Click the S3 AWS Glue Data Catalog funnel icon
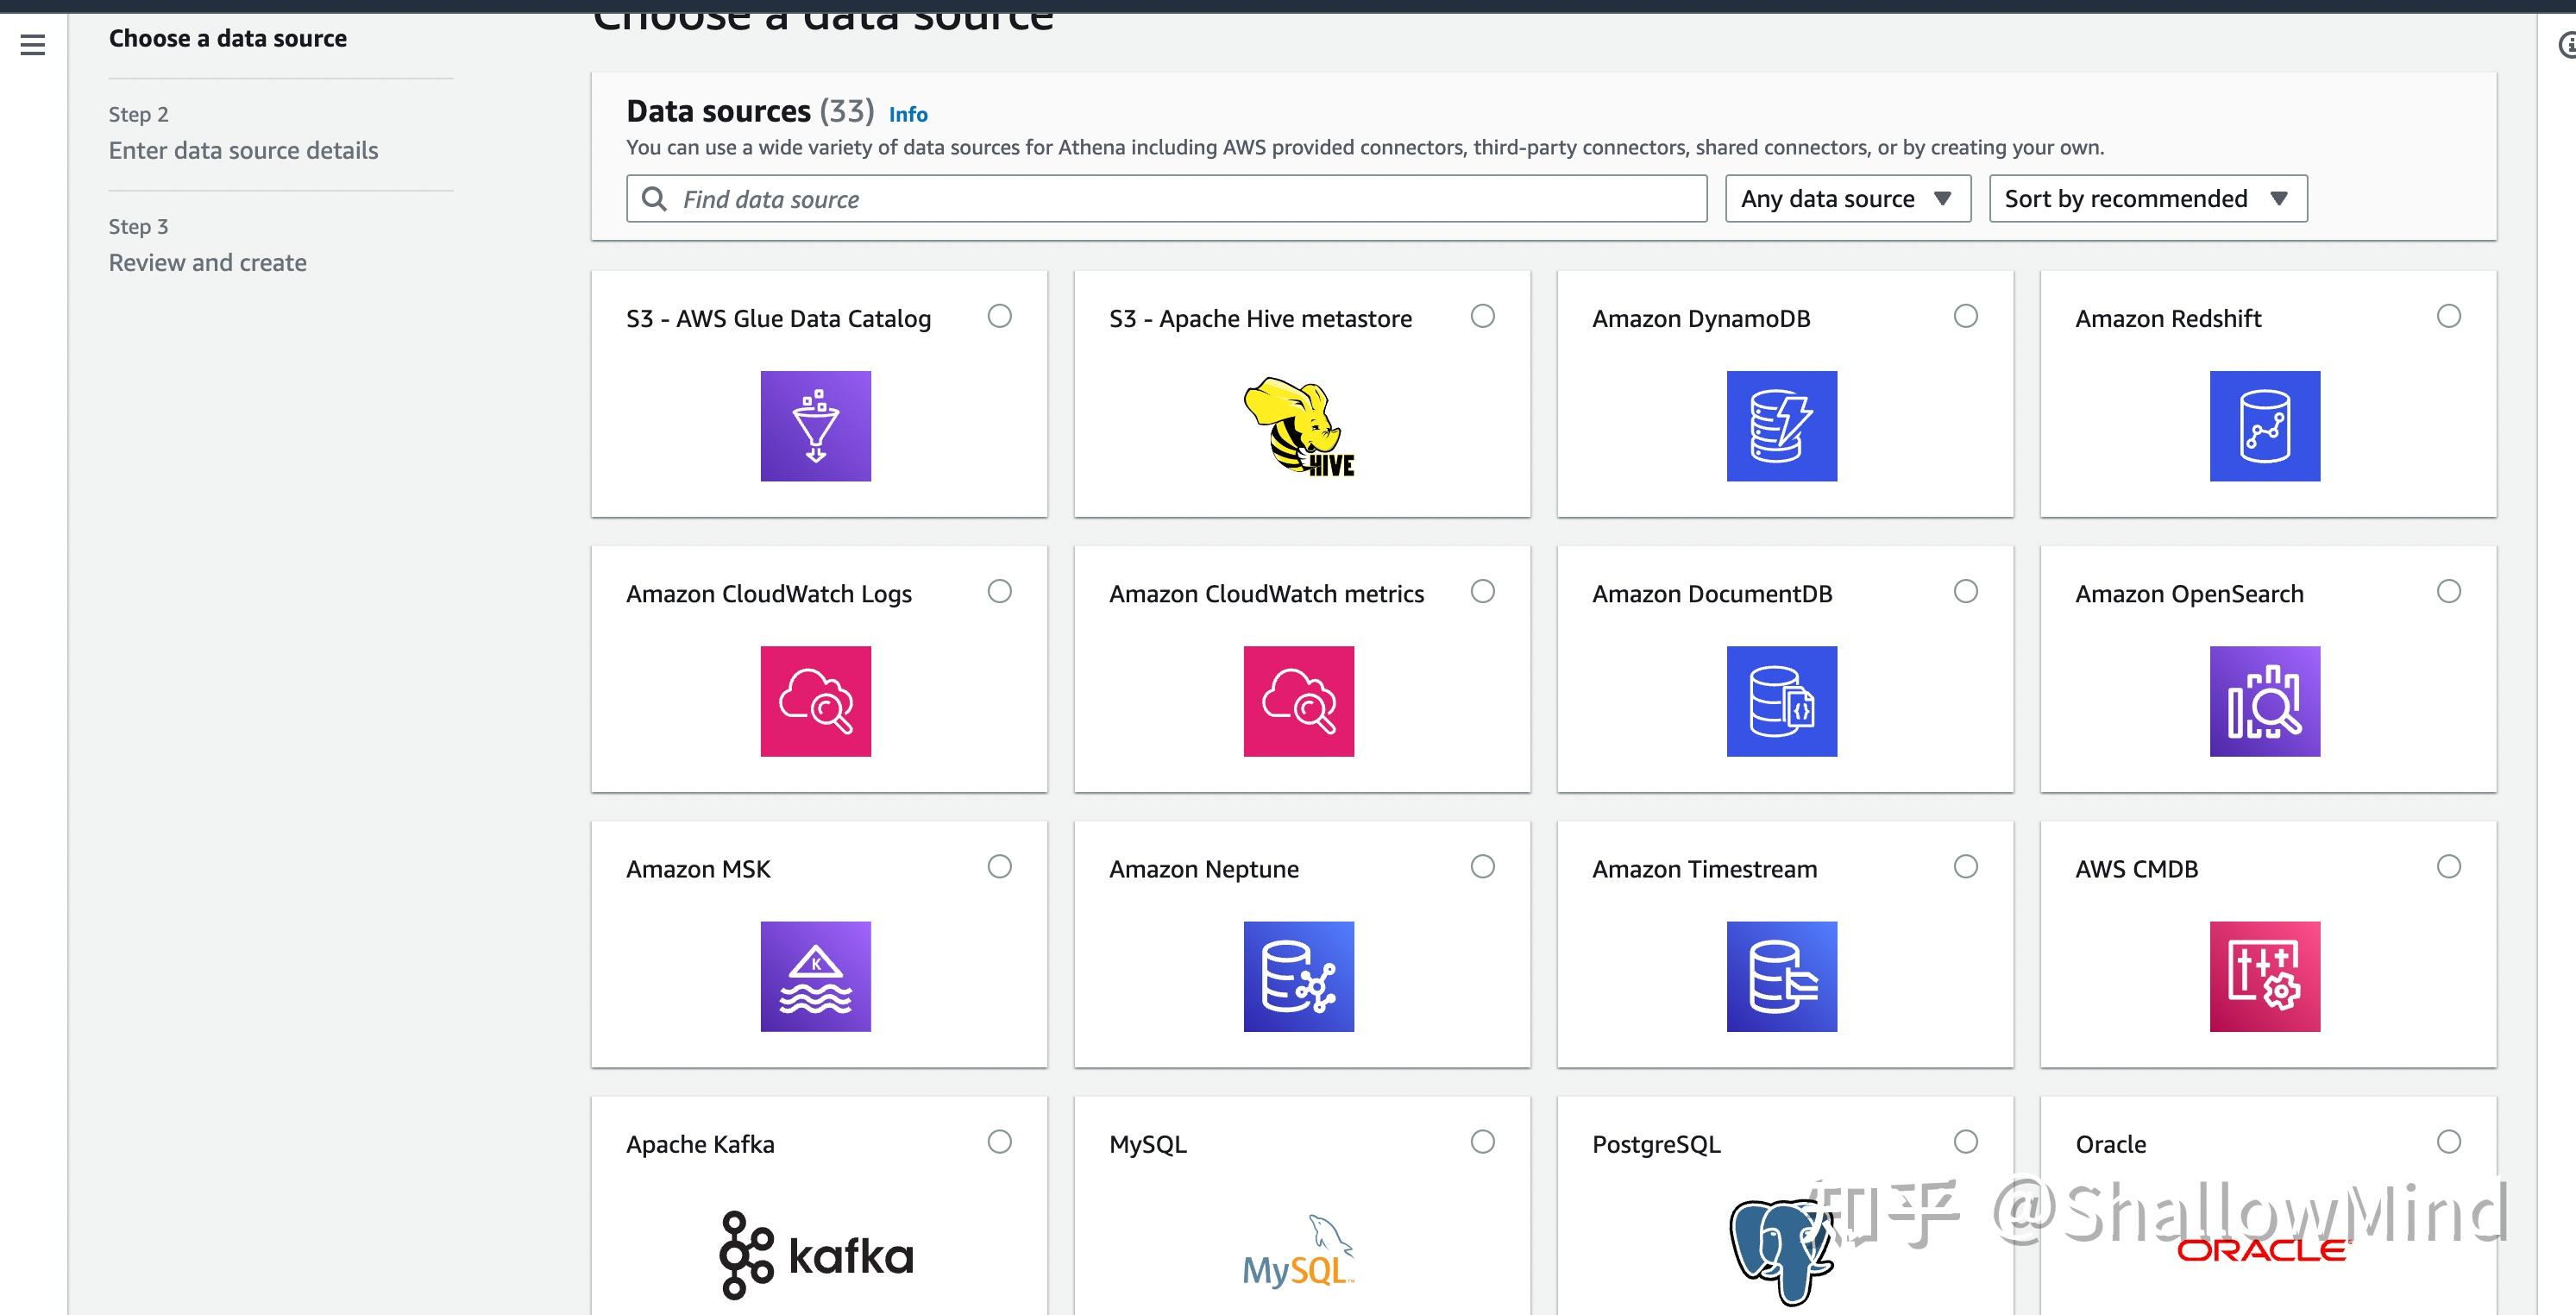2576x1315 pixels. tap(816, 425)
